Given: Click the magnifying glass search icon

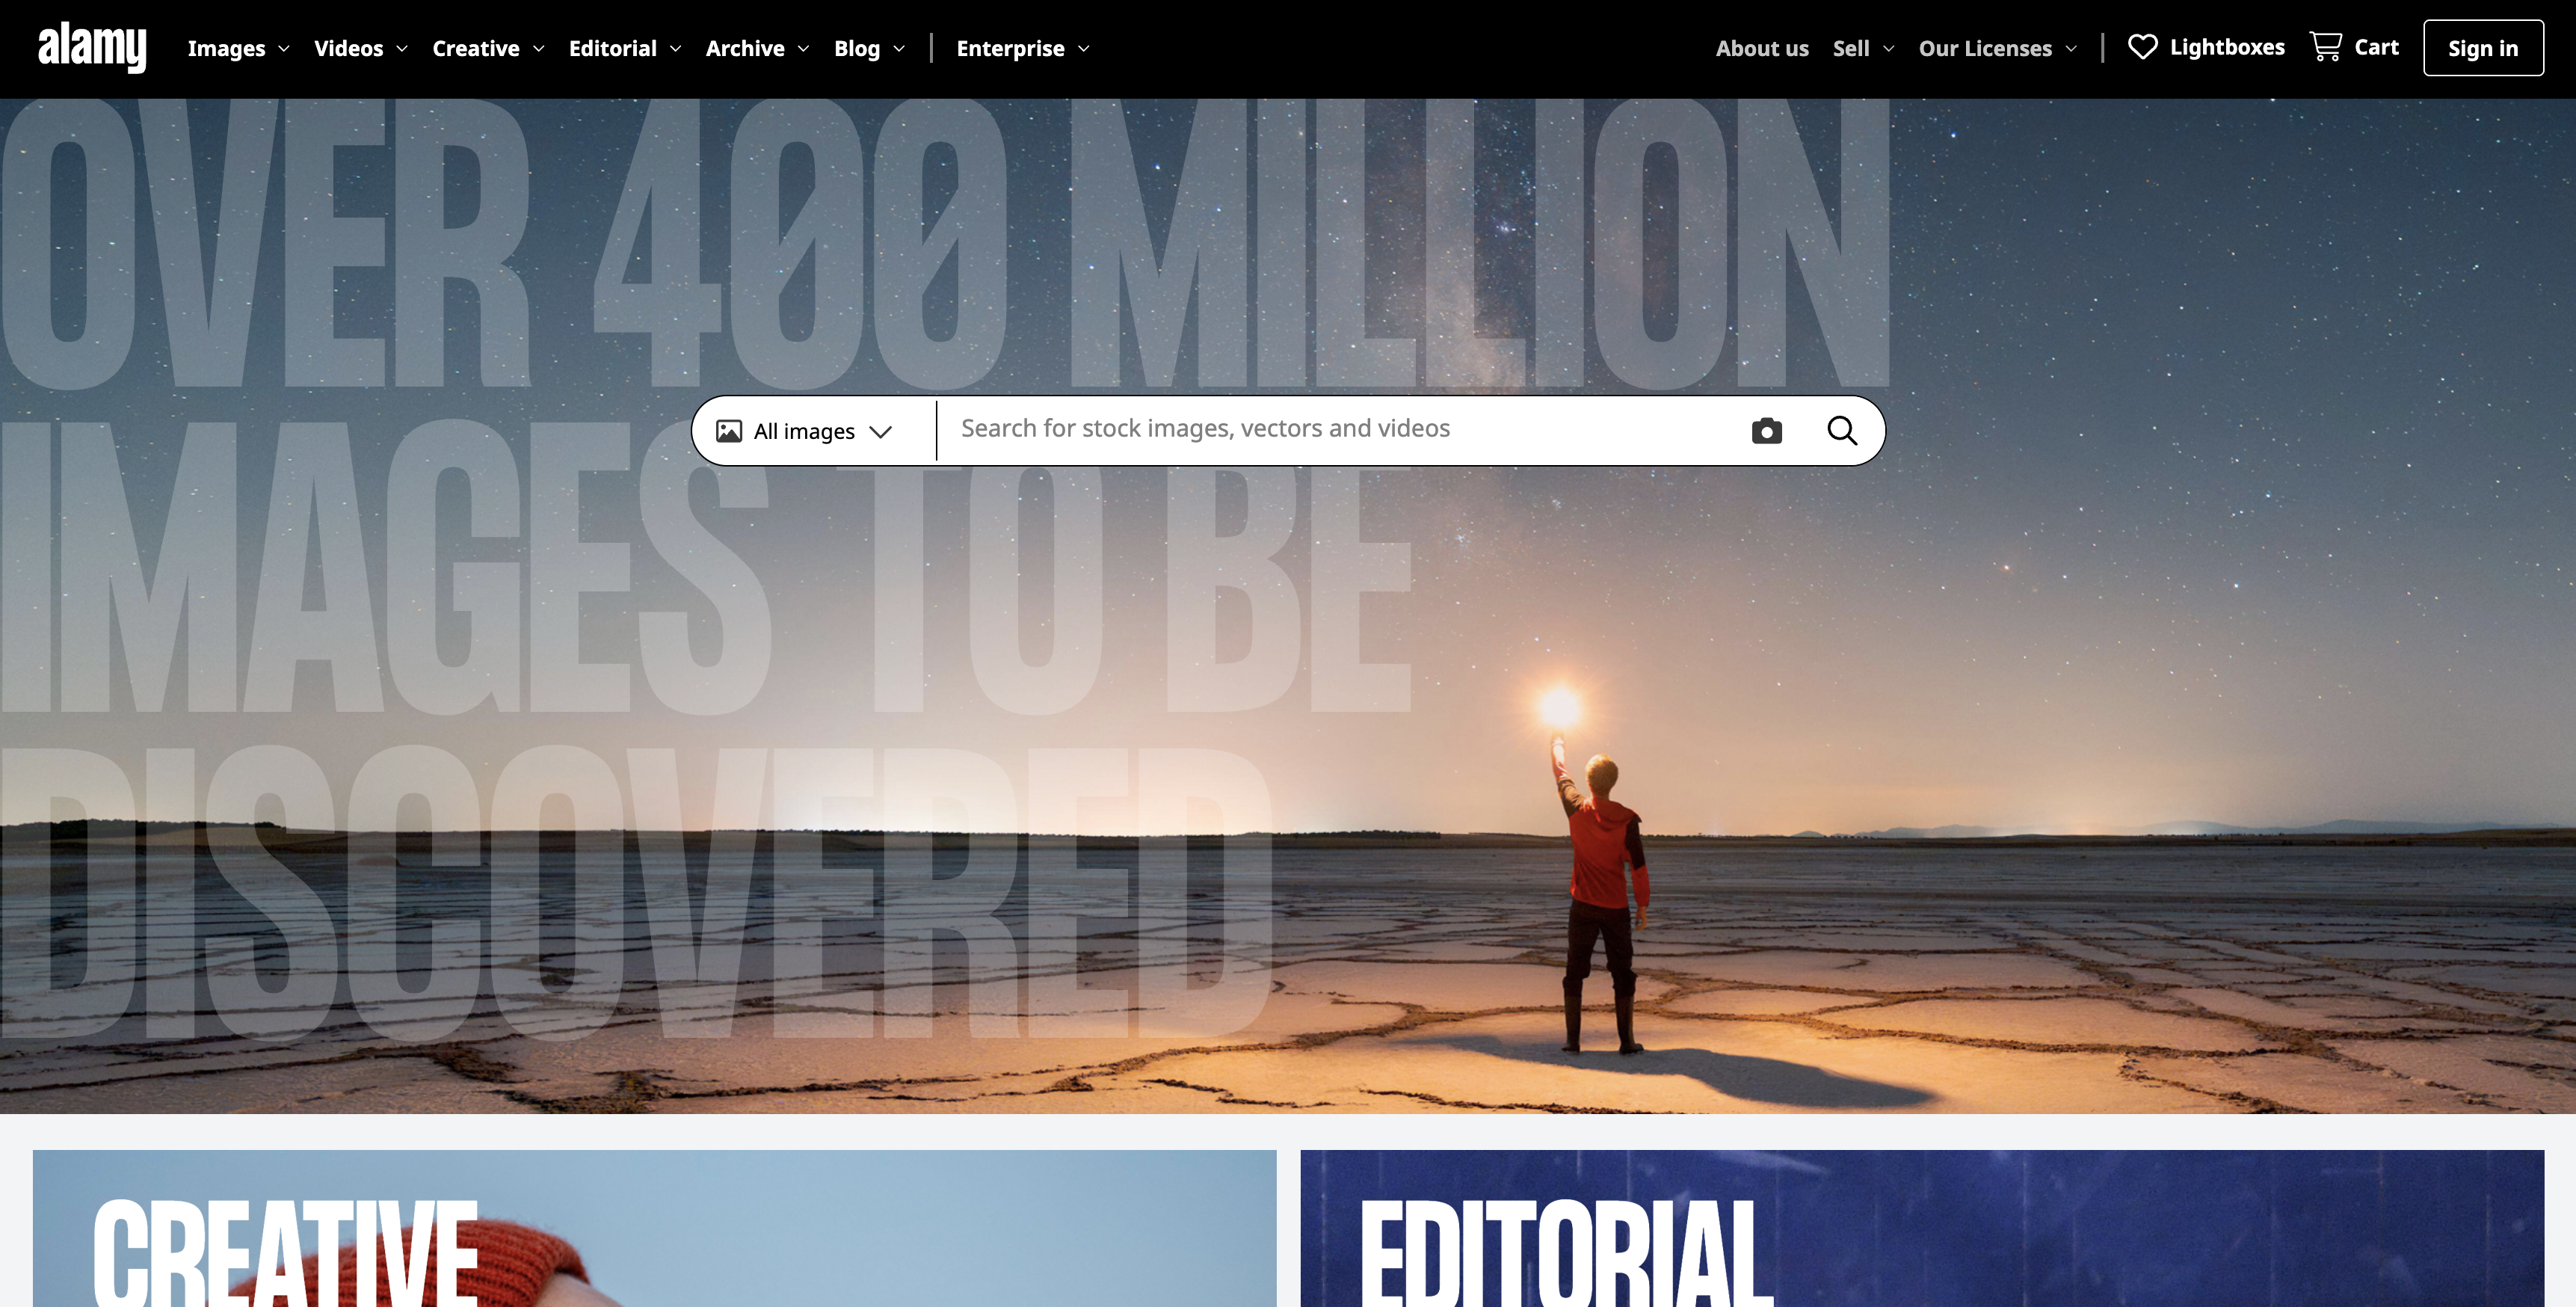Looking at the screenshot, I should 1842,431.
